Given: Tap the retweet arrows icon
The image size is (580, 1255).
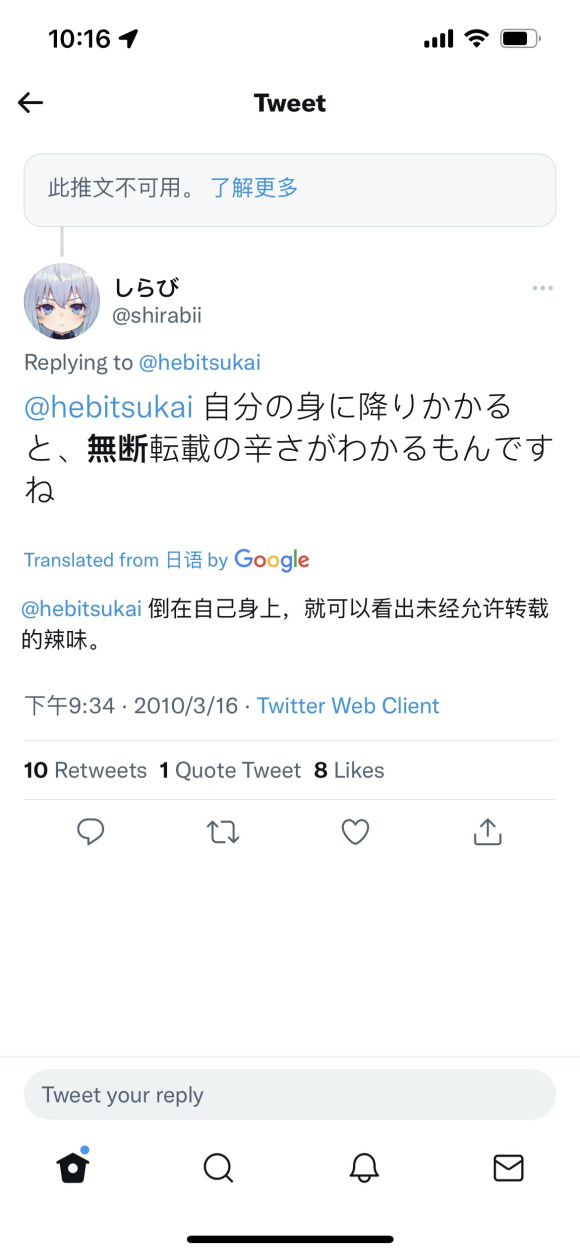Looking at the screenshot, I should pyautogui.click(x=223, y=831).
